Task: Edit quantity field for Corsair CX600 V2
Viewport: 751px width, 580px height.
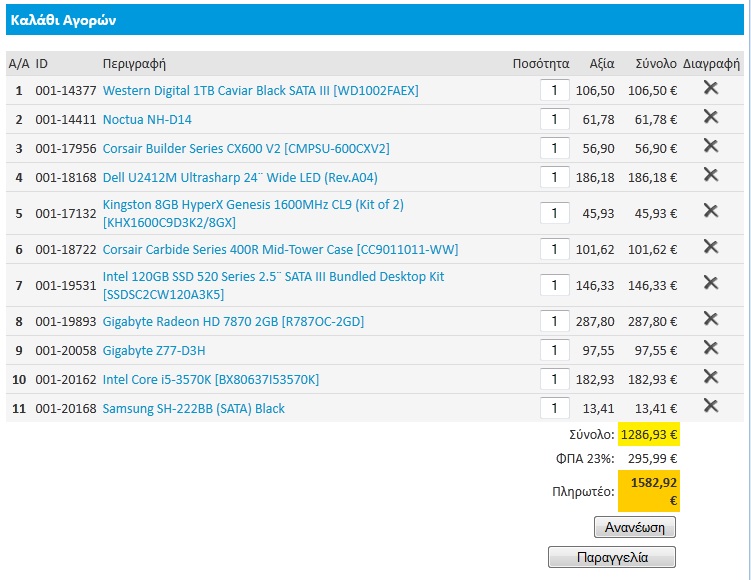Action: point(555,148)
